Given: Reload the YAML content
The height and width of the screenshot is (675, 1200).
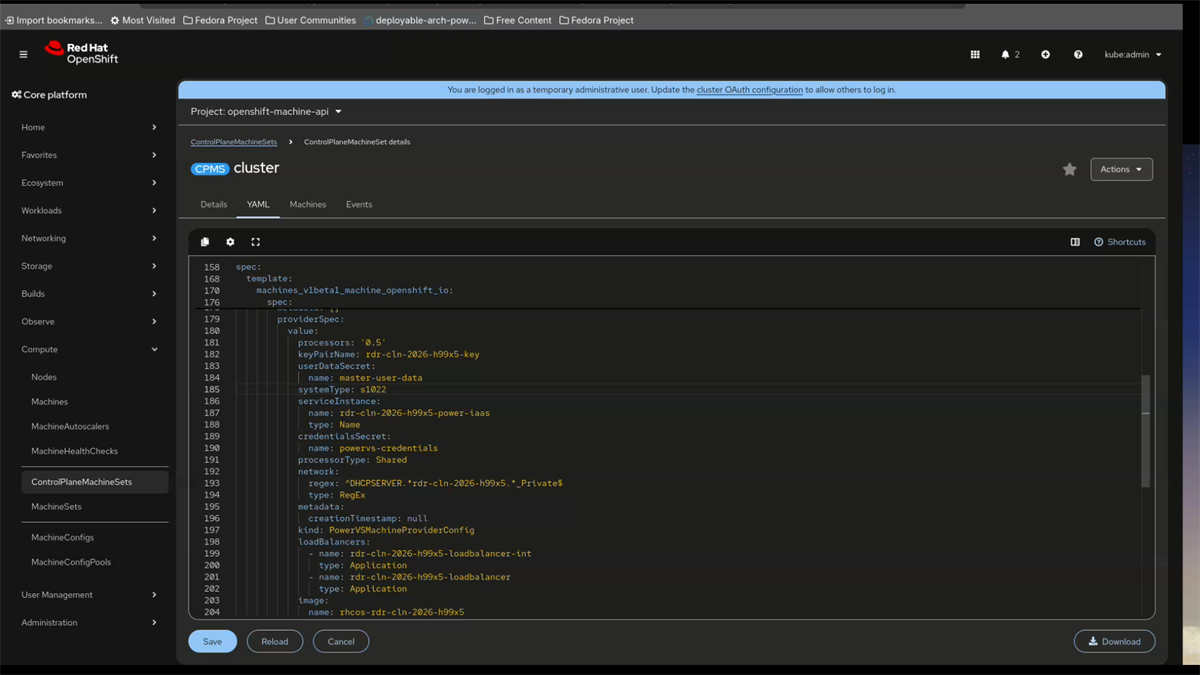Looking at the screenshot, I should pos(274,641).
